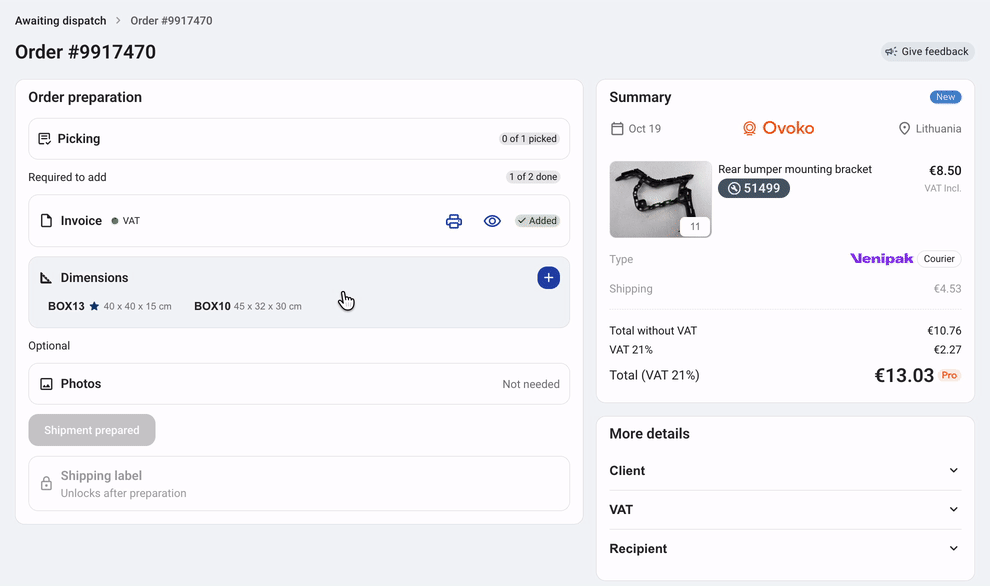Click the Invoice document icon
The image size is (990, 586).
pos(46,221)
